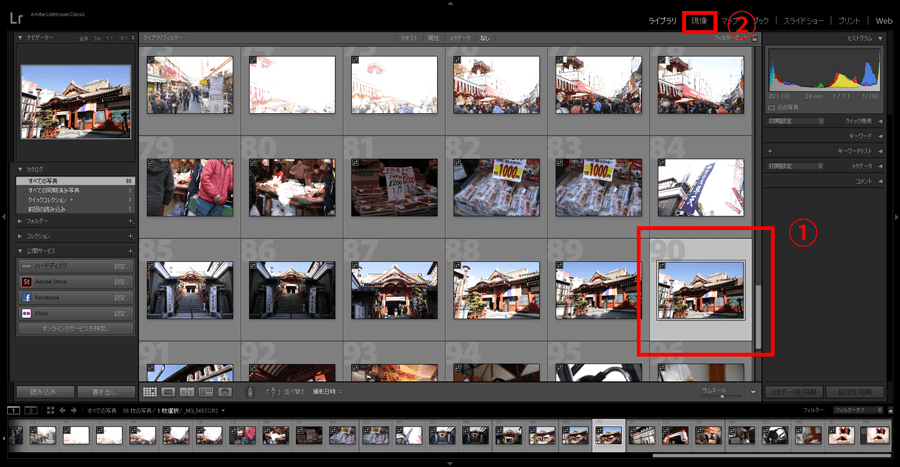Expand the キーワード panel

(880, 136)
